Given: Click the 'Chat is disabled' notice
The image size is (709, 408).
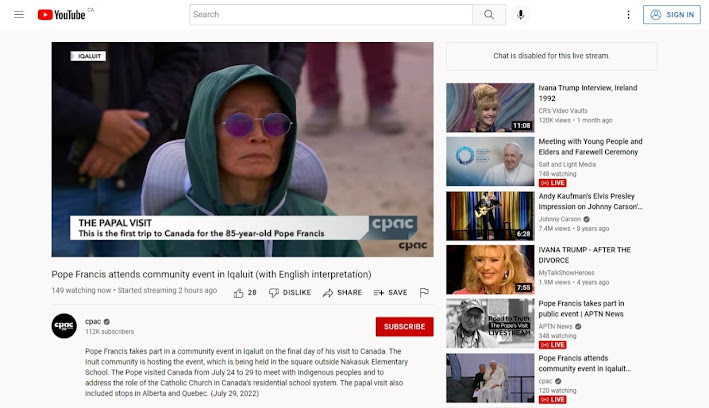Looking at the screenshot, I should pos(551,56).
